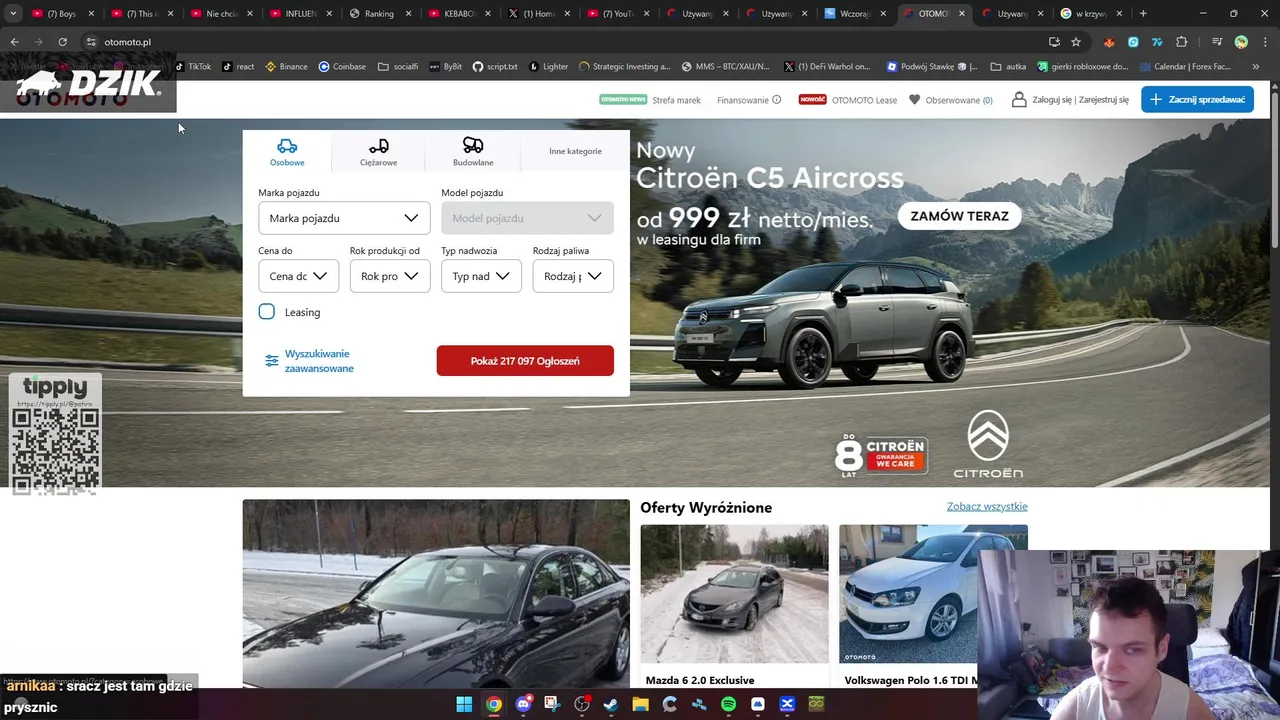Expand the Rok produkcji od dropdown

tap(390, 276)
